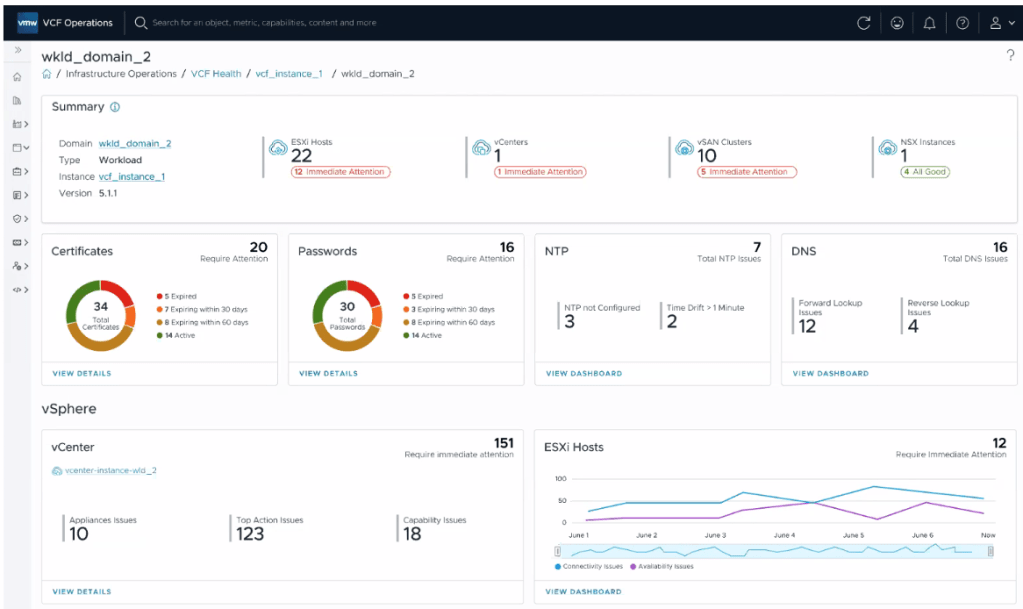Click the home icon in the breadcrumb
Image resolution: width=1023 pixels, height=609 pixels.
tap(47, 74)
